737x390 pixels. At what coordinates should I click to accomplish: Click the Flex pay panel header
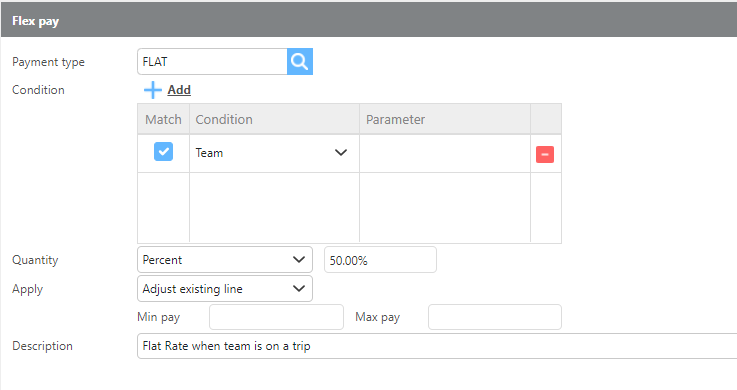[x=369, y=20]
